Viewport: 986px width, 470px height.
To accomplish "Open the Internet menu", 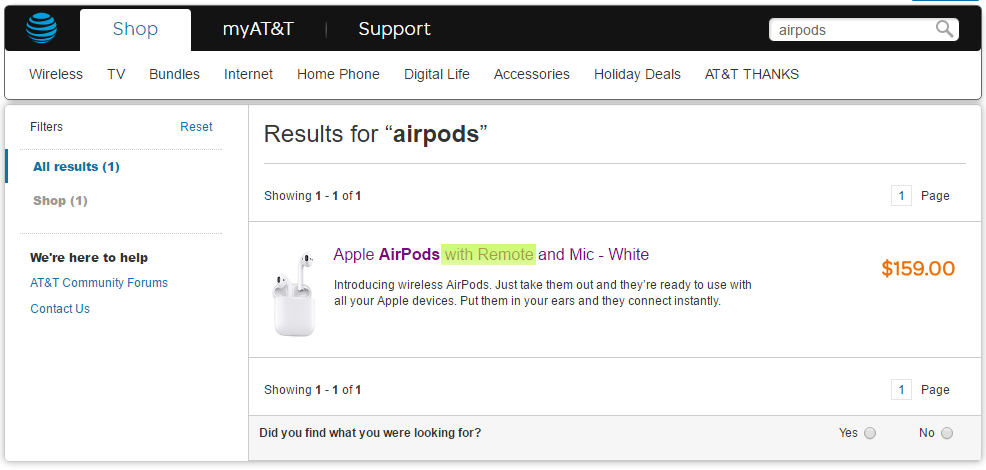I will click(x=248, y=74).
